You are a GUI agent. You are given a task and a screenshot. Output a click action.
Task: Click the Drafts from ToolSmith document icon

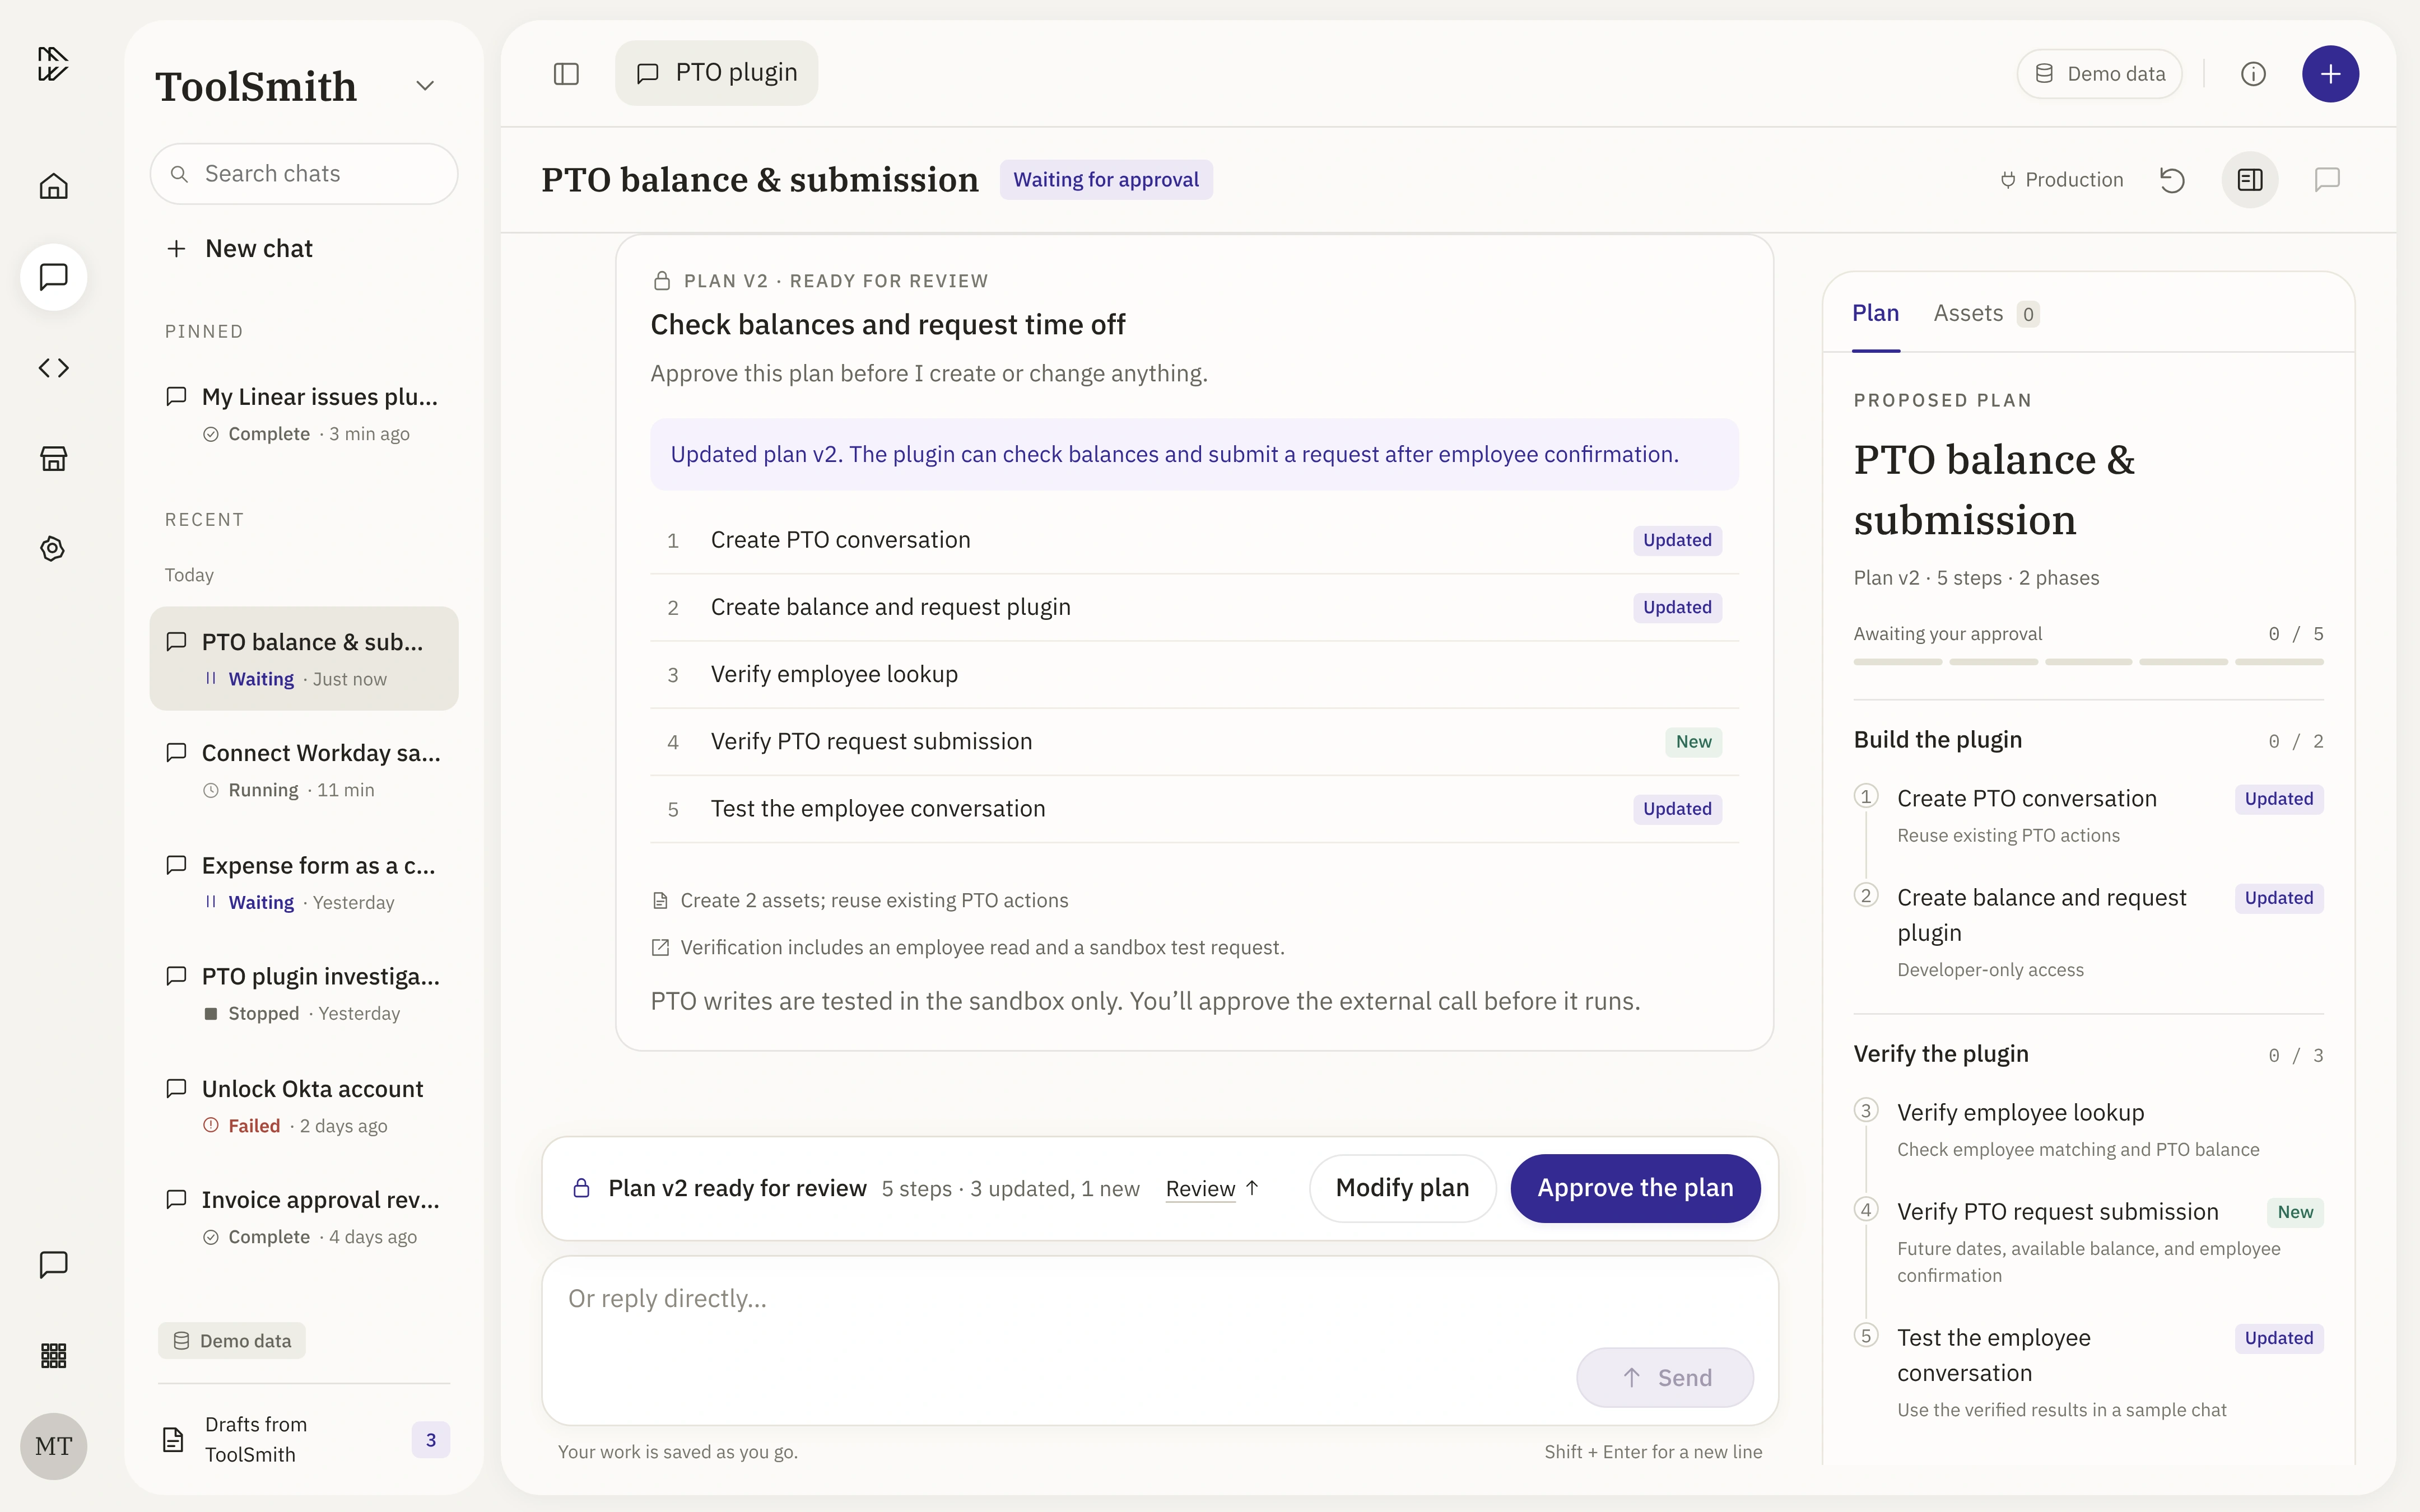[x=173, y=1440]
